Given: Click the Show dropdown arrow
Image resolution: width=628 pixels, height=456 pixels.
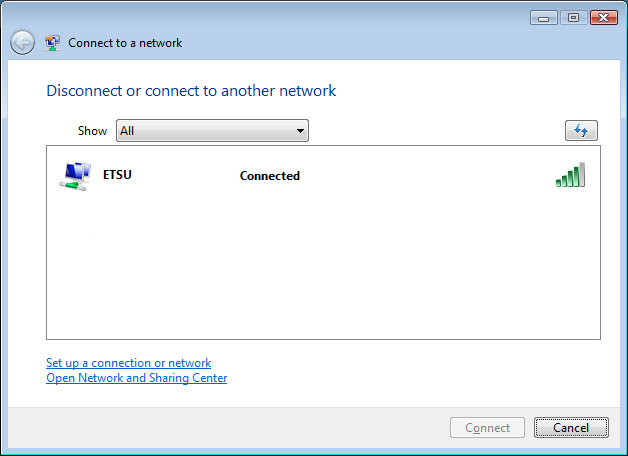Looking at the screenshot, I should pos(300,131).
